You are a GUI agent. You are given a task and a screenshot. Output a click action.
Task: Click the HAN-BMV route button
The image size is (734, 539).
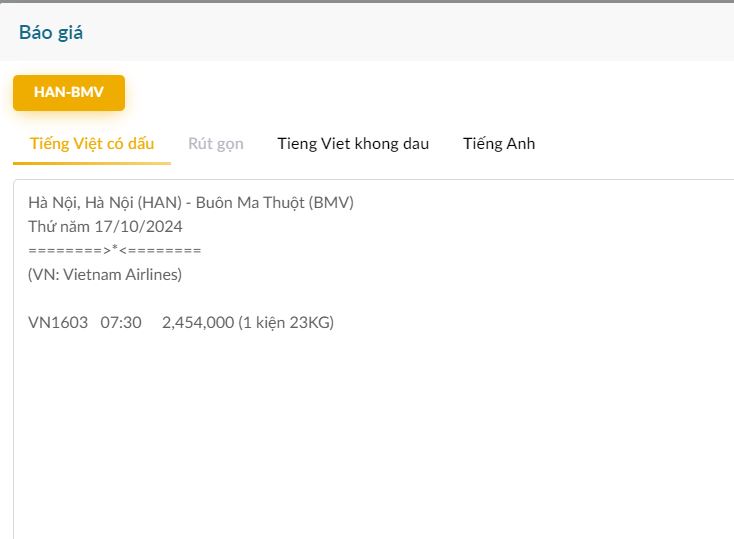(x=69, y=92)
